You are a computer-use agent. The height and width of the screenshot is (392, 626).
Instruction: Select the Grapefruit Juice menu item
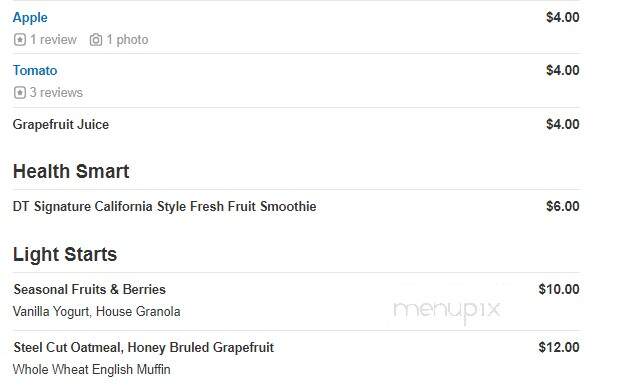click(x=61, y=124)
